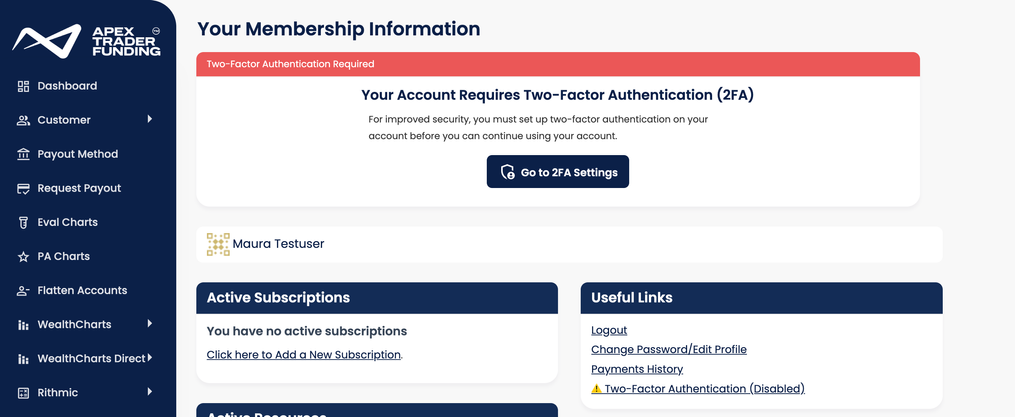Click the Rithmic sidebar icon
The image size is (1015, 417).
tap(23, 392)
